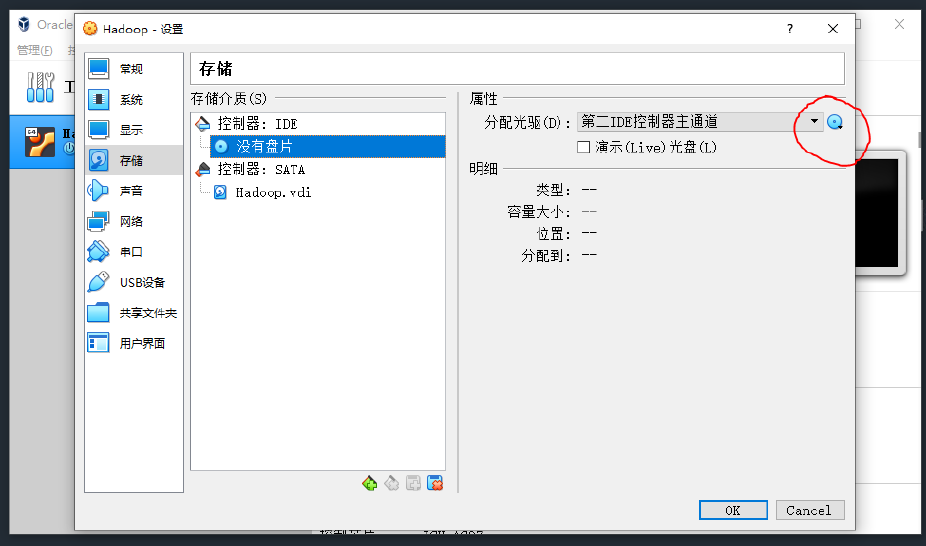Select the 控制器: SATA controller row
Image resolution: width=926 pixels, height=546 pixels.
coord(318,169)
